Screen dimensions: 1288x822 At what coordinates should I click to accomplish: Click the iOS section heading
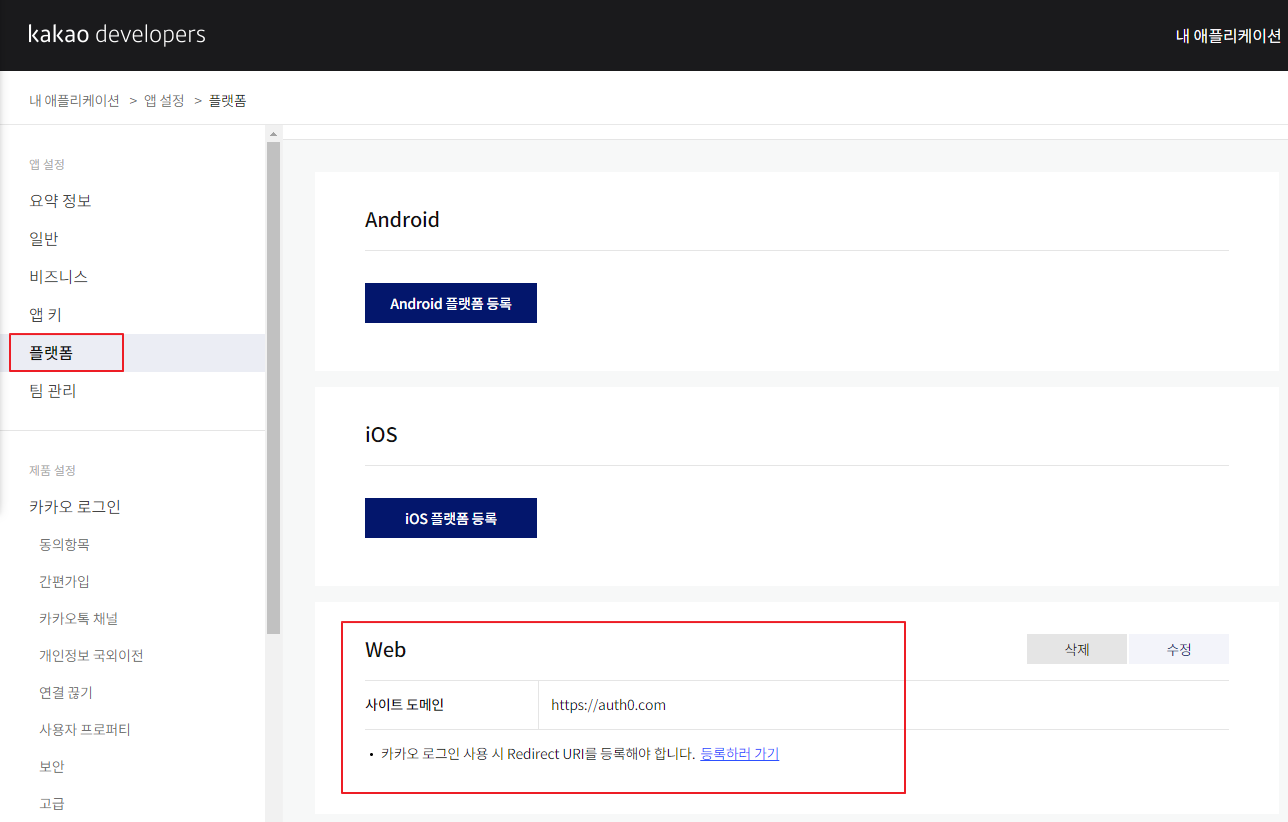[381, 435]
